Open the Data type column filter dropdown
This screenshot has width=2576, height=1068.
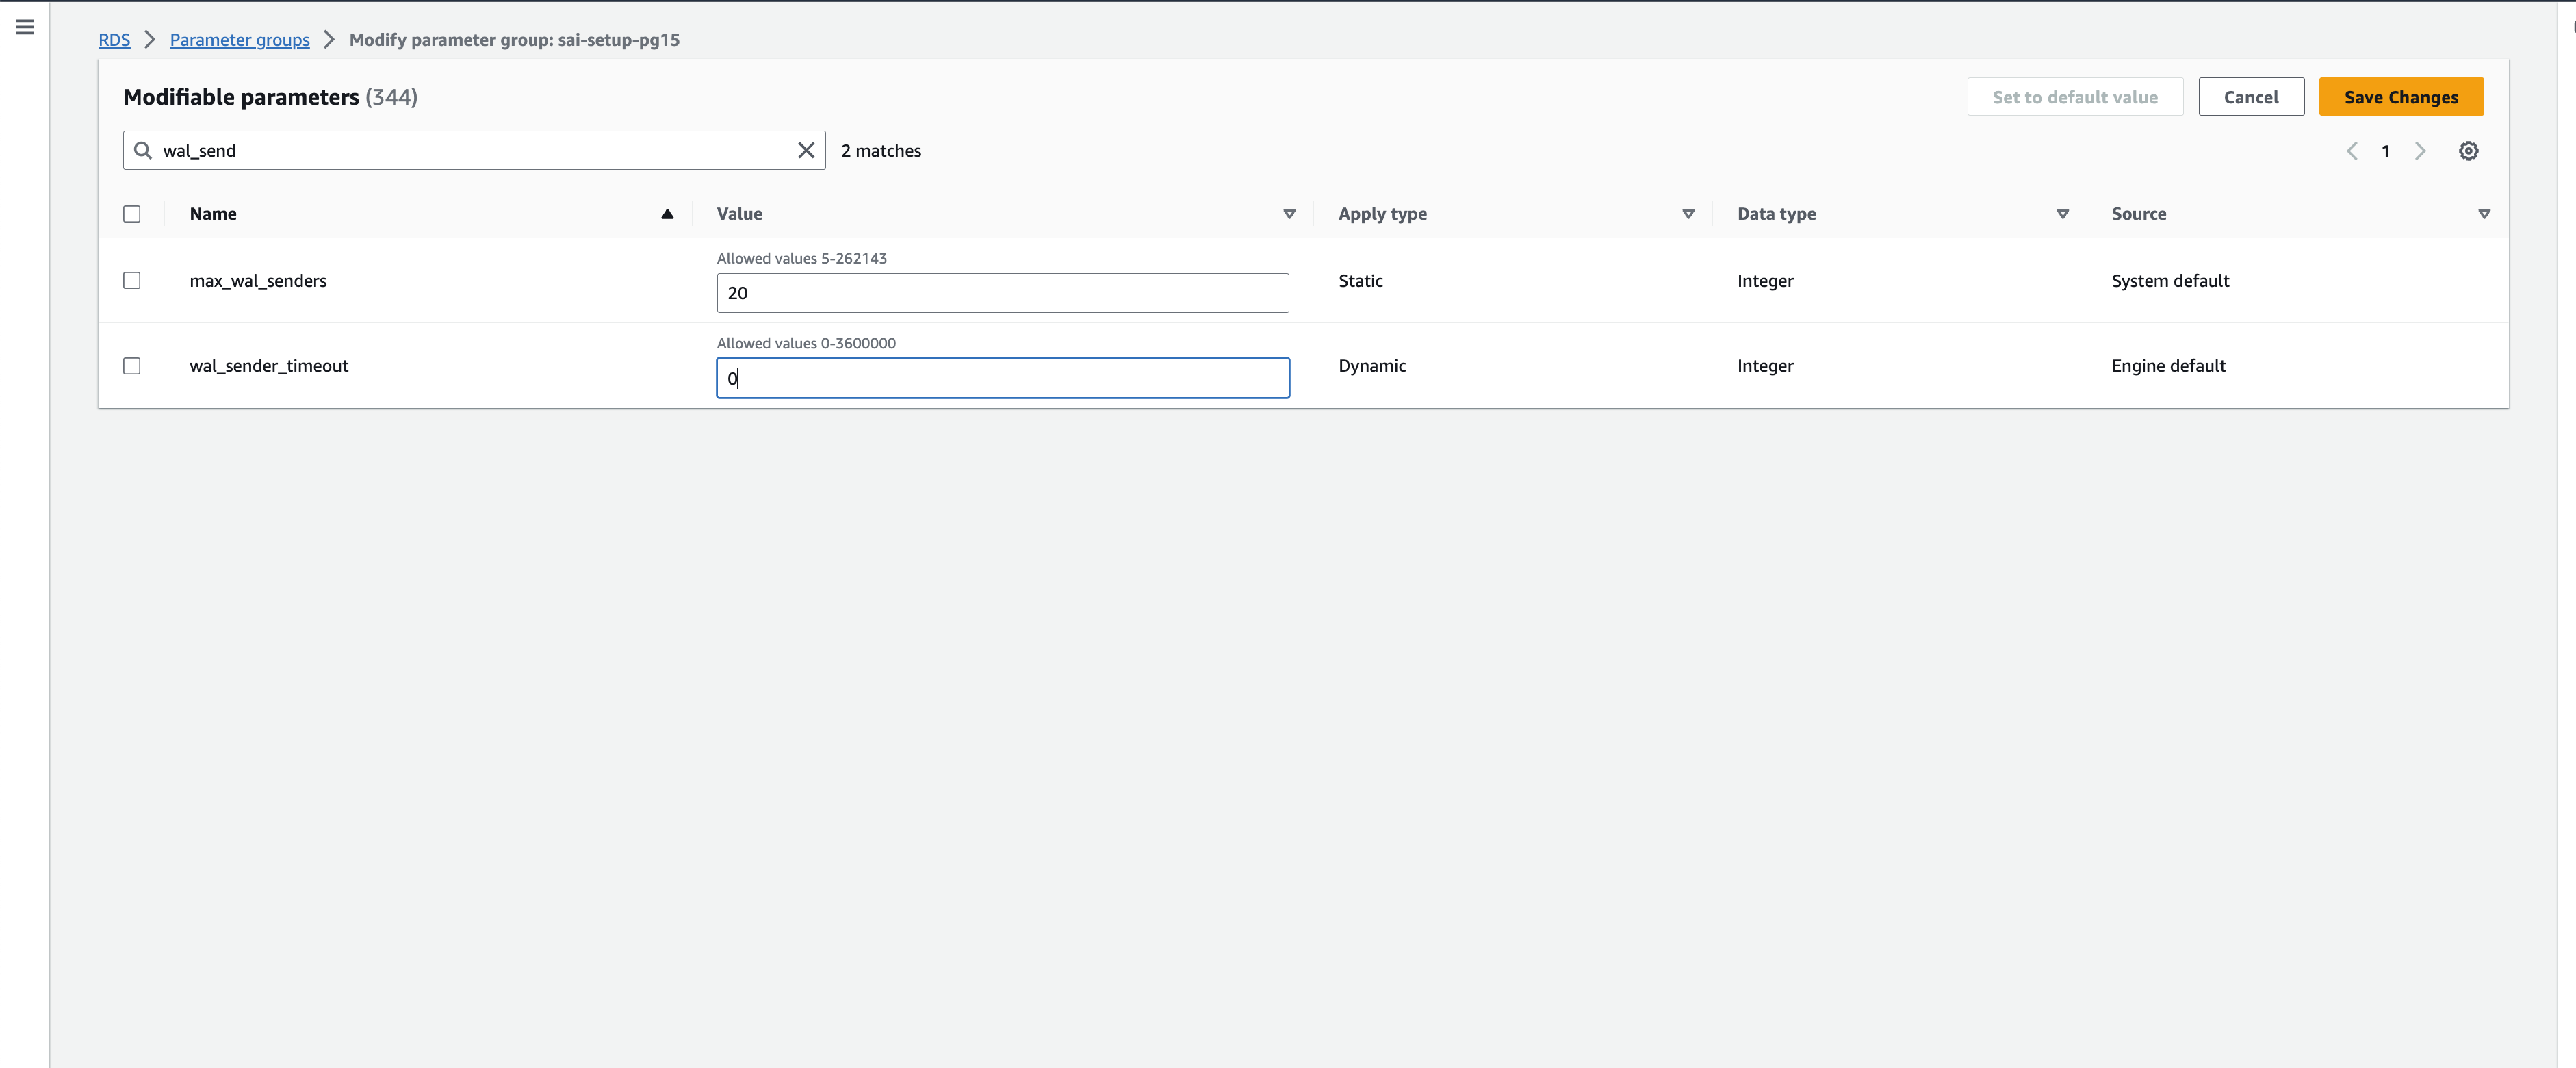pos(2062,214)
